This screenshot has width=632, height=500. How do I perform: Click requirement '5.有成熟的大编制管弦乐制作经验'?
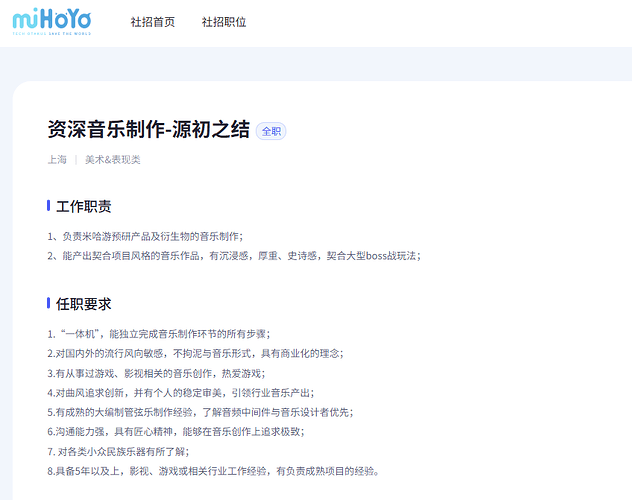click(x=200, y=412)
